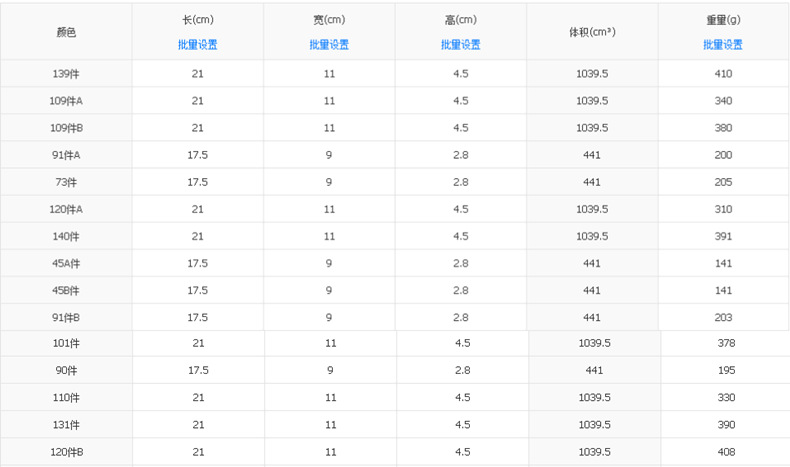
Task: Select the 73件 row label
Action: [66, 182]
